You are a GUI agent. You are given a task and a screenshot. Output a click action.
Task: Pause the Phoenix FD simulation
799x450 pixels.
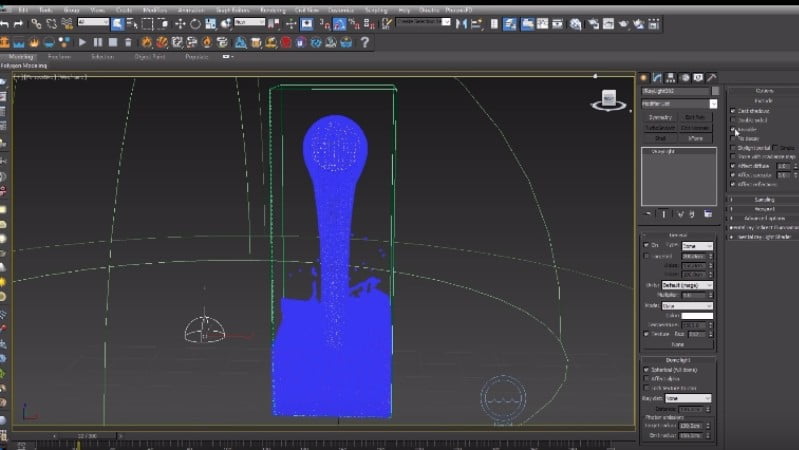tap(98, 42)
